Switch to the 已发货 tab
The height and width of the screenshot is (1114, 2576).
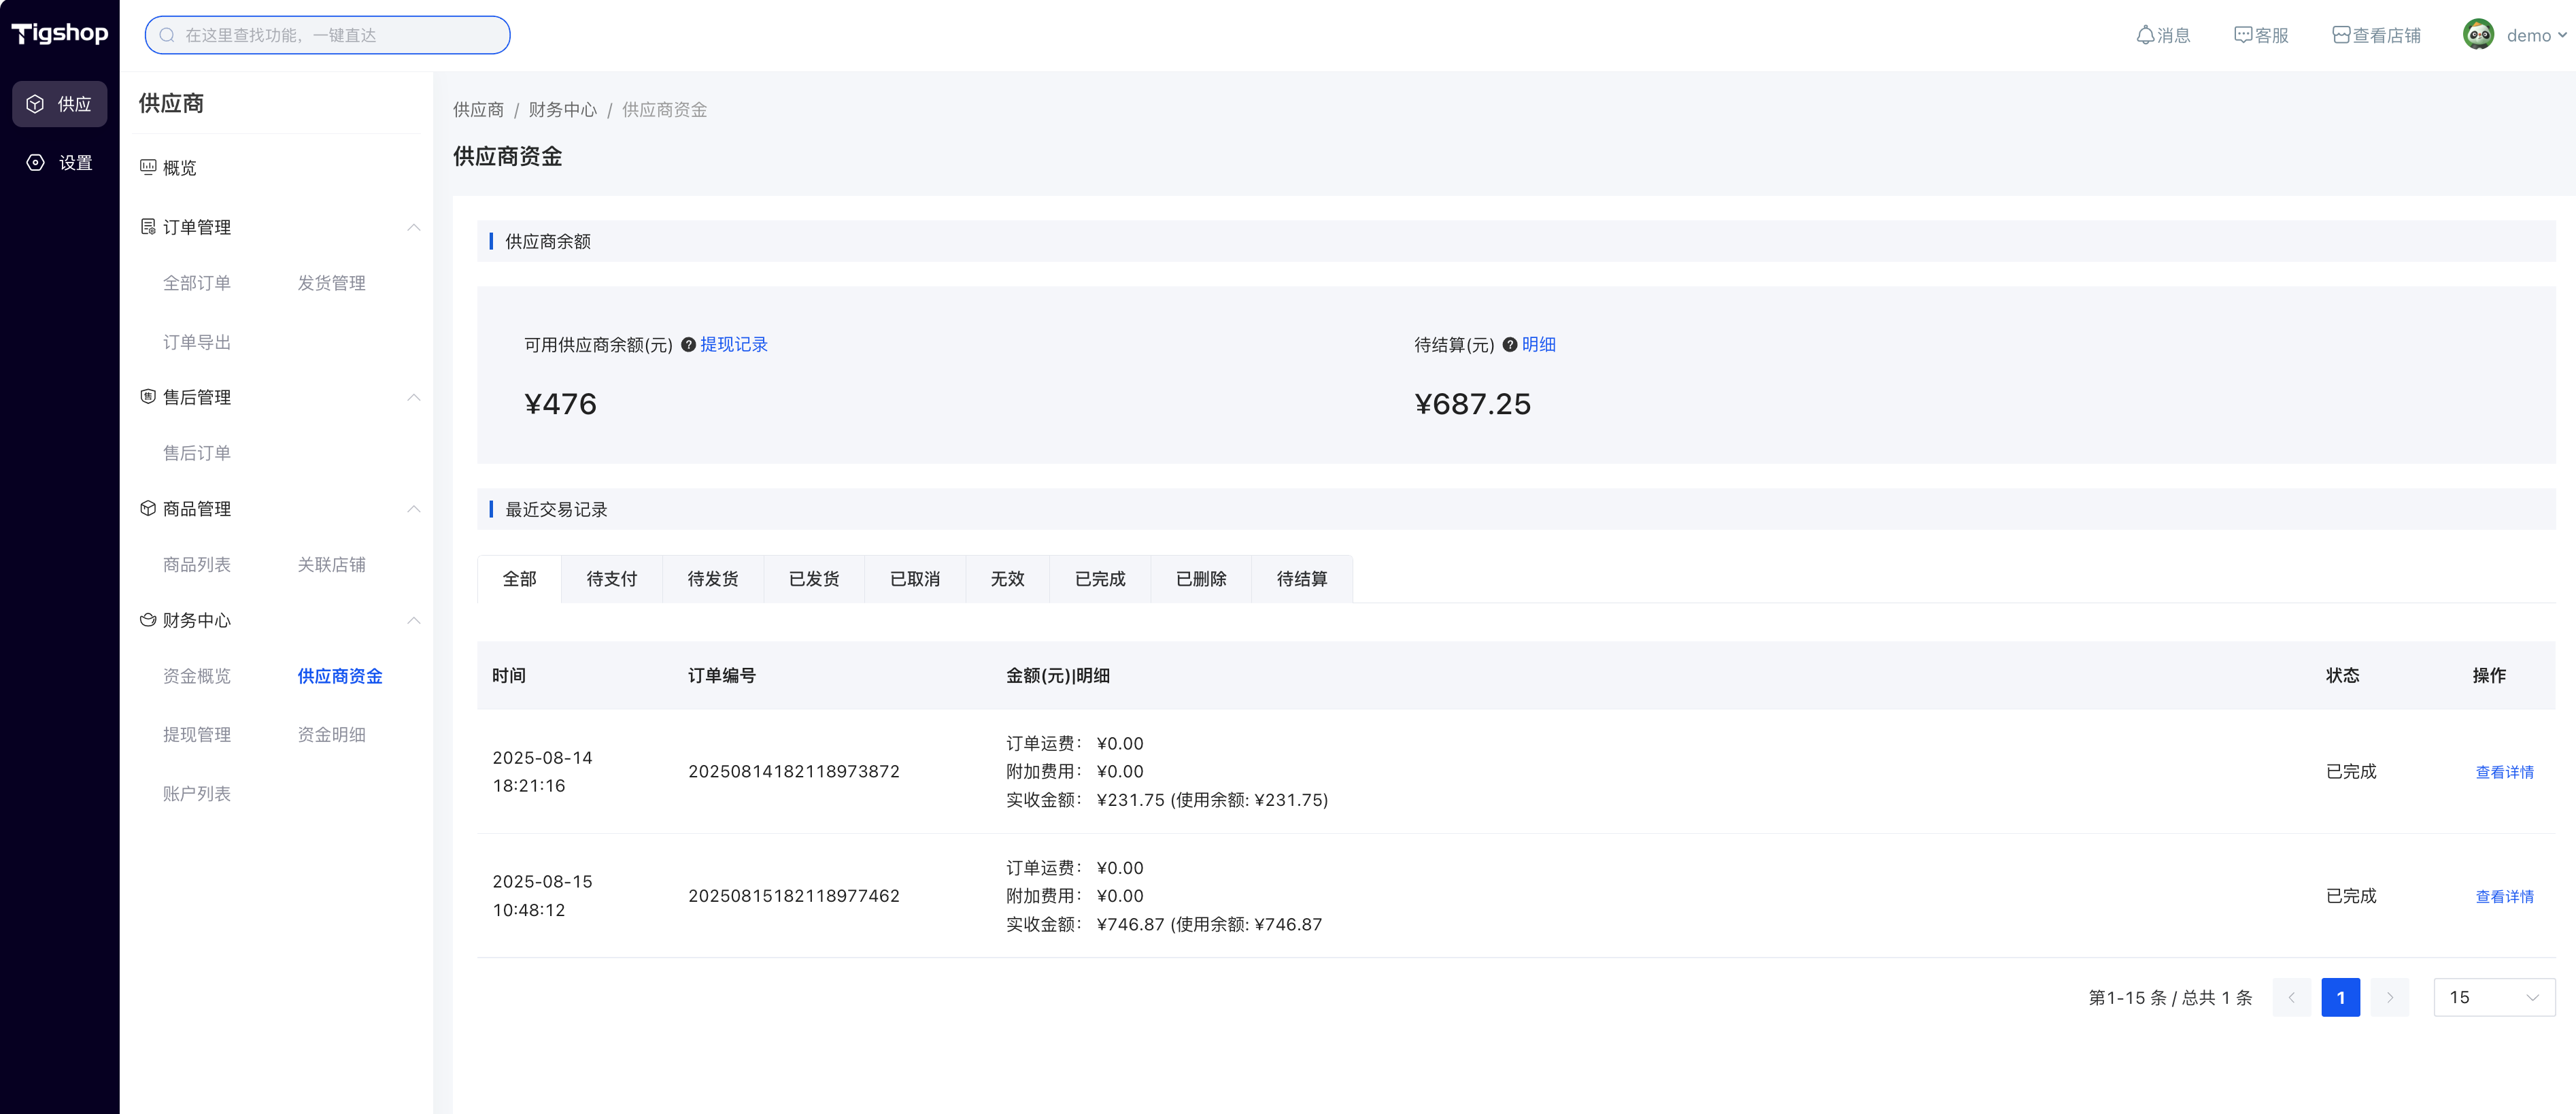click(x=814, y=579)
